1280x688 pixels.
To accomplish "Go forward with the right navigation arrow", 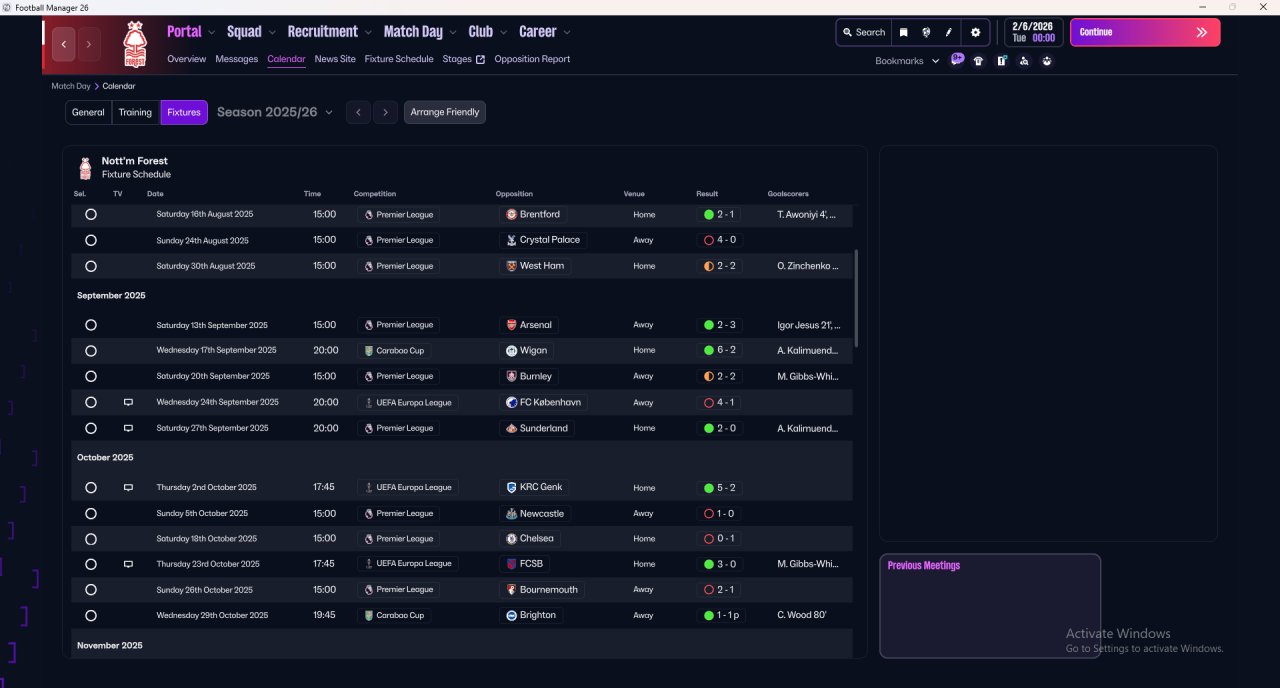I will [89, 44].
